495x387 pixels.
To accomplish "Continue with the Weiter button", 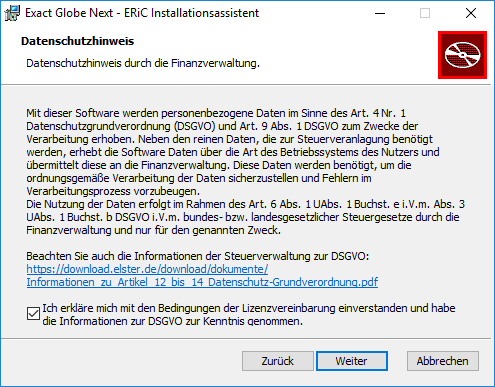I will coord(352,361).
